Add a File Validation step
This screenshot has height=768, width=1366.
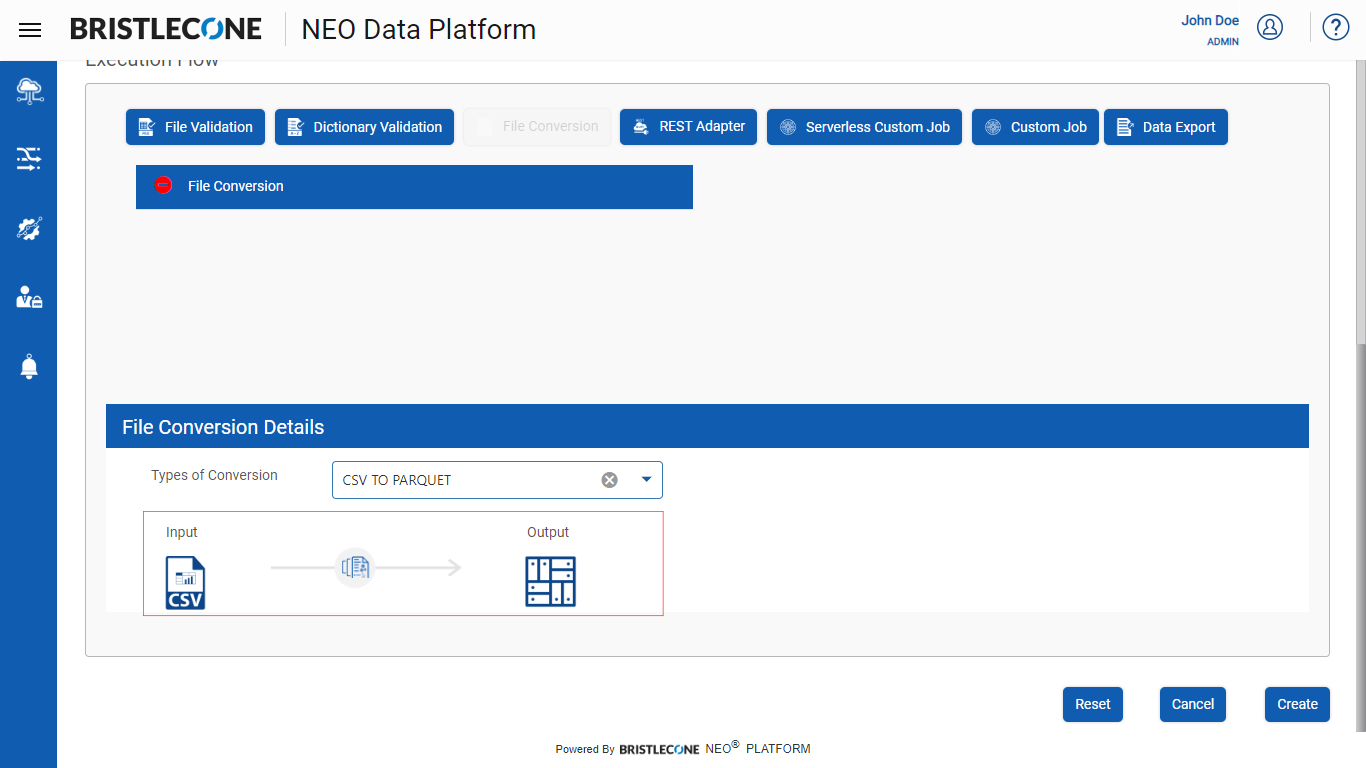click(195, 127)
